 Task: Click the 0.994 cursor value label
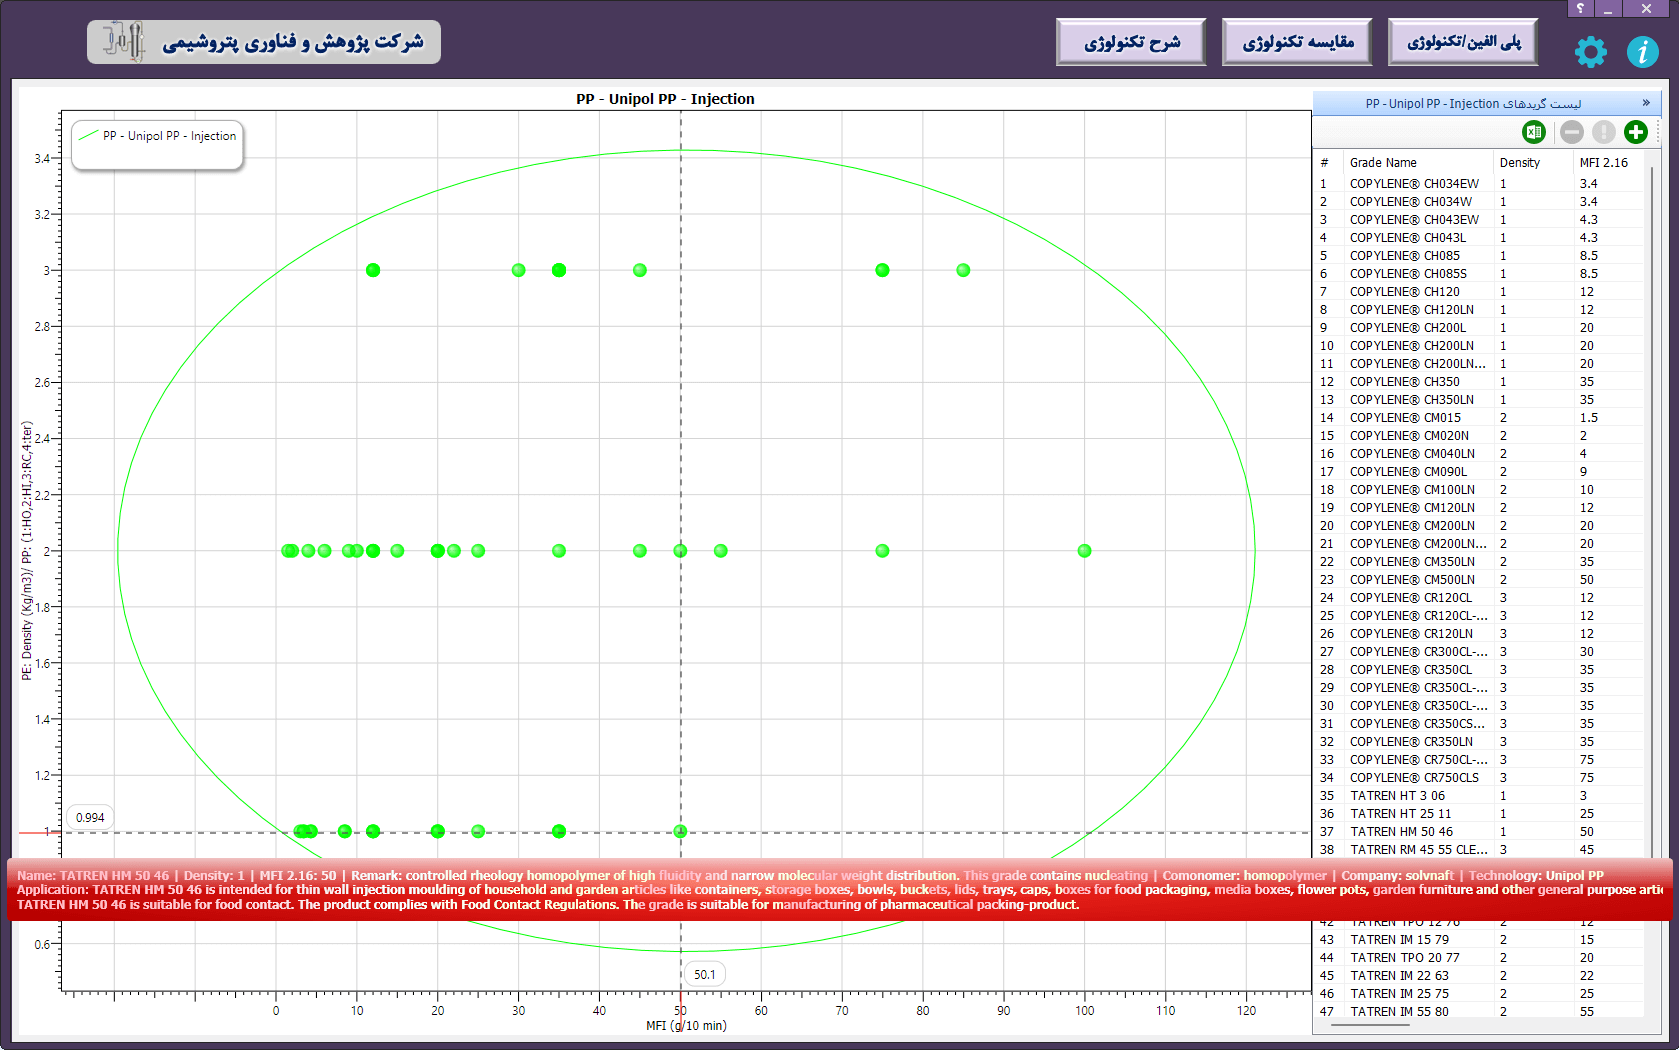[90, 817]
